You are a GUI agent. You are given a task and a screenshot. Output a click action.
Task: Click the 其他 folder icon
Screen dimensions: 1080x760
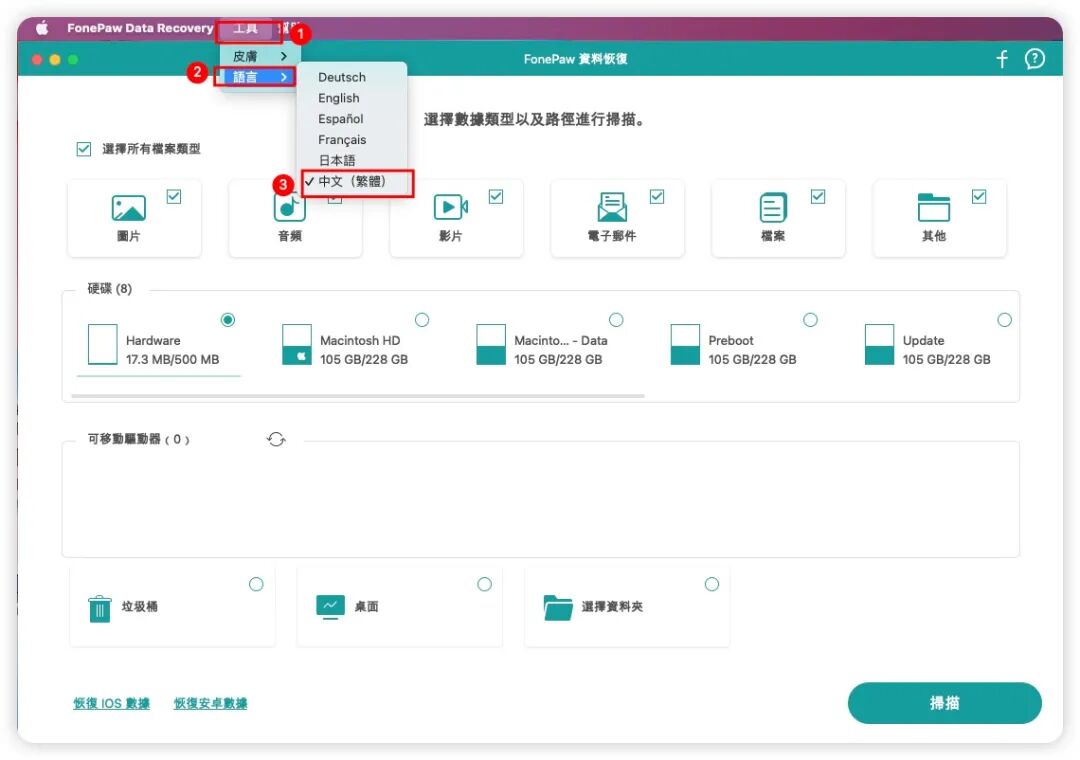pos(934,207)
